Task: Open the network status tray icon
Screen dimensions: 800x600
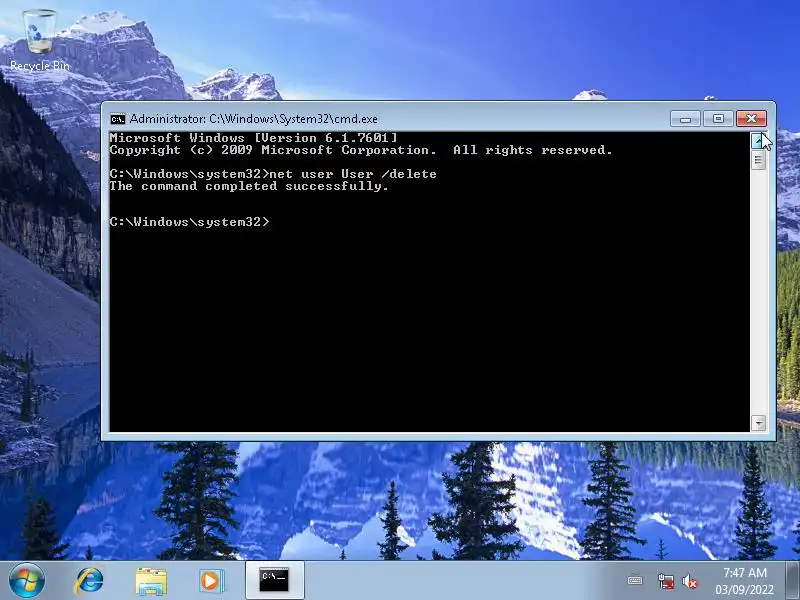Action: (665, 581)
